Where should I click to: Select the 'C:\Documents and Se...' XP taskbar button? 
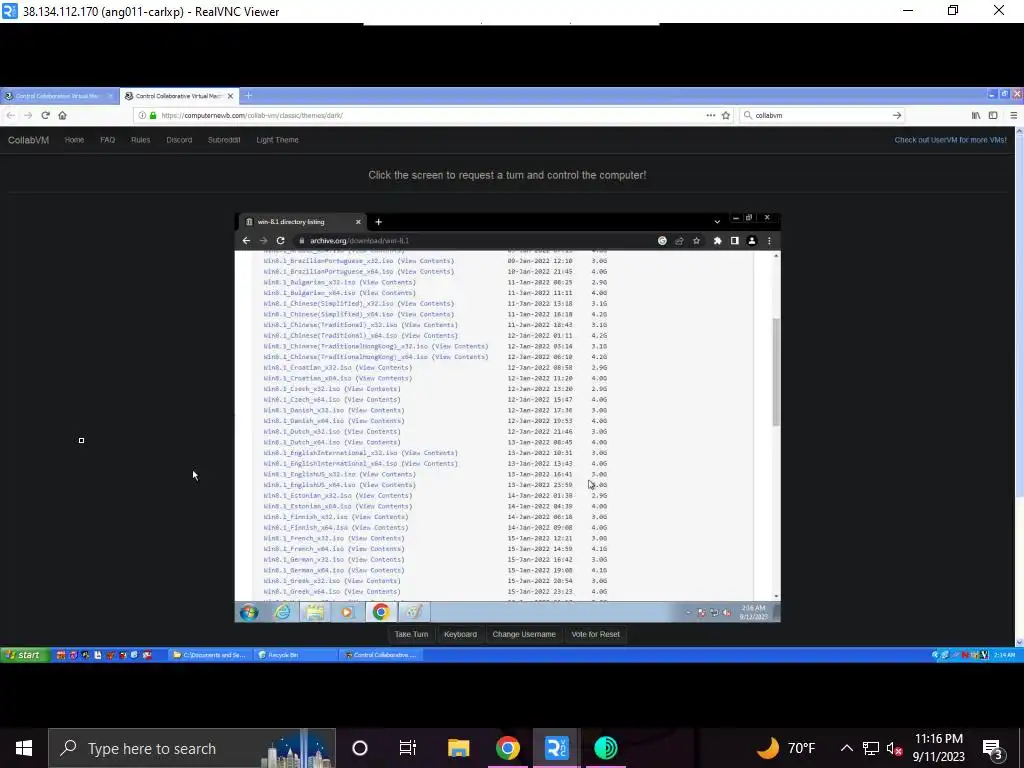210,655
